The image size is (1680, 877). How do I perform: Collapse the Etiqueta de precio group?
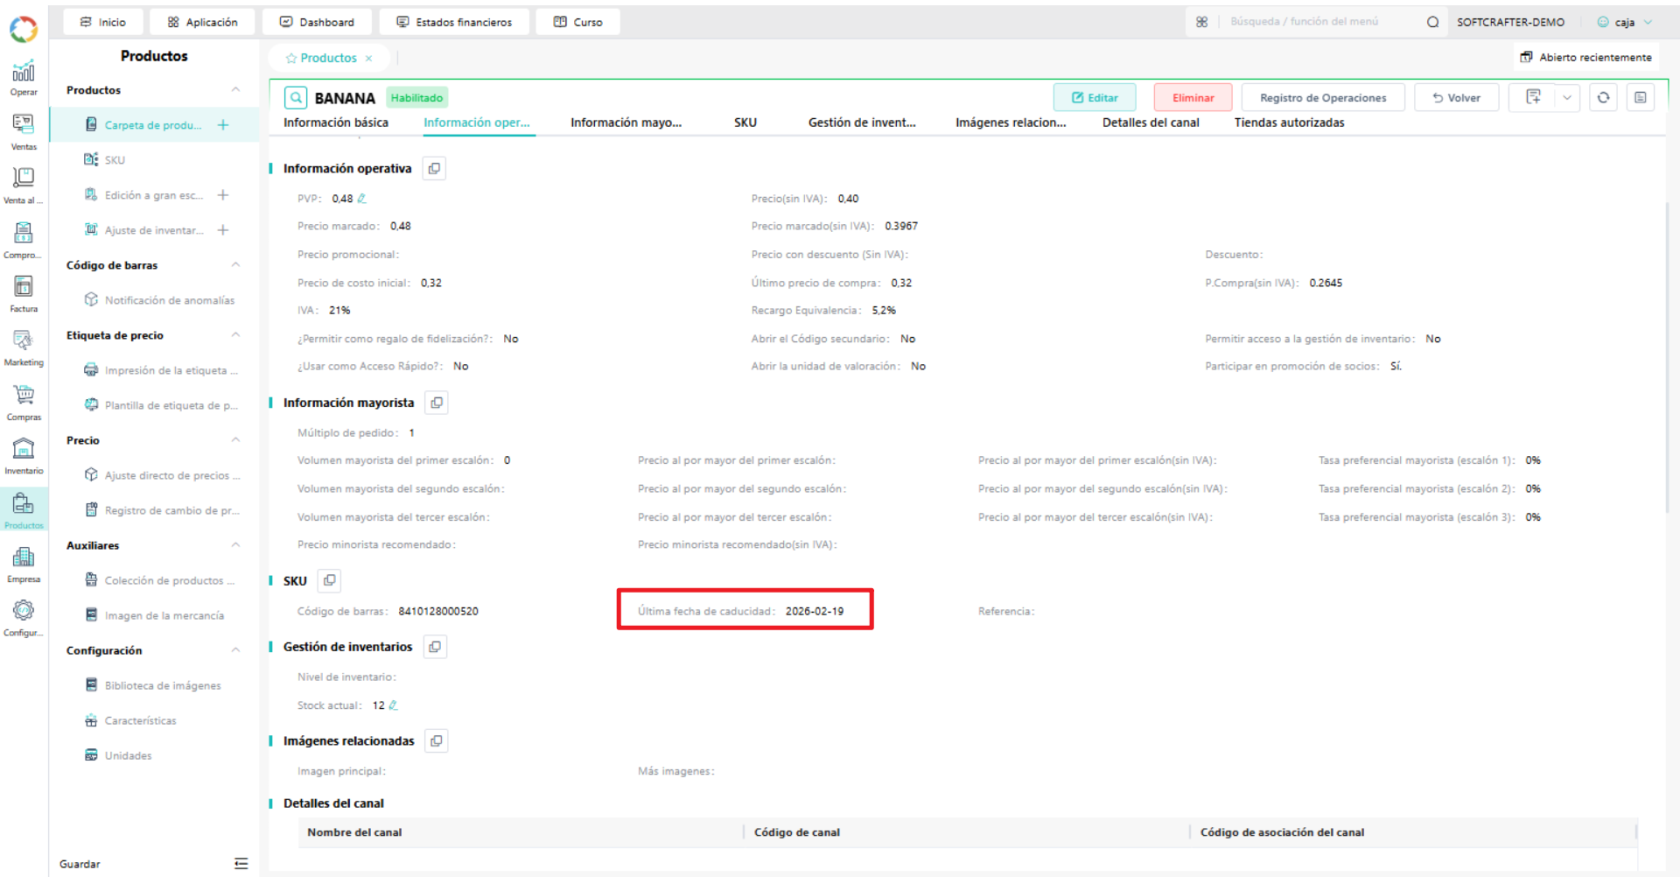(x=236, y=335)
